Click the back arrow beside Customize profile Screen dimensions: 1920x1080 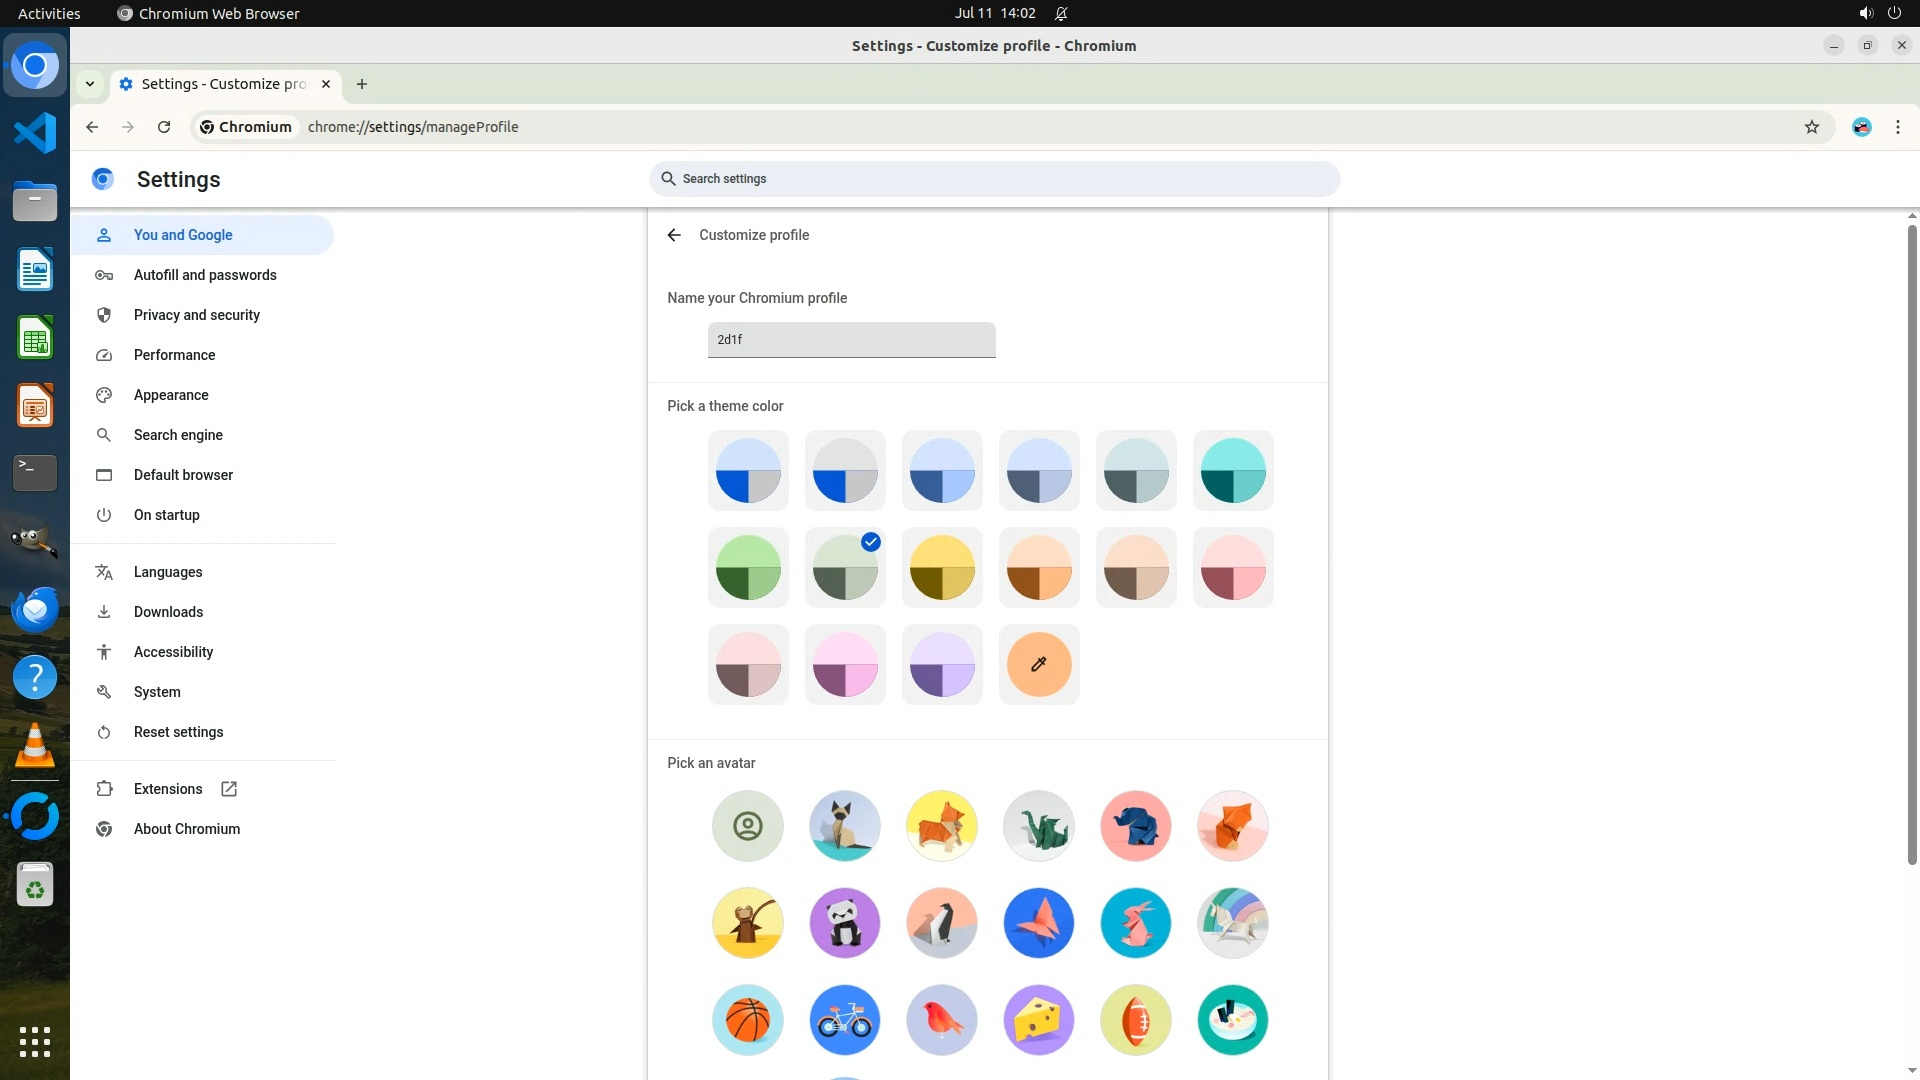(674, 235)
